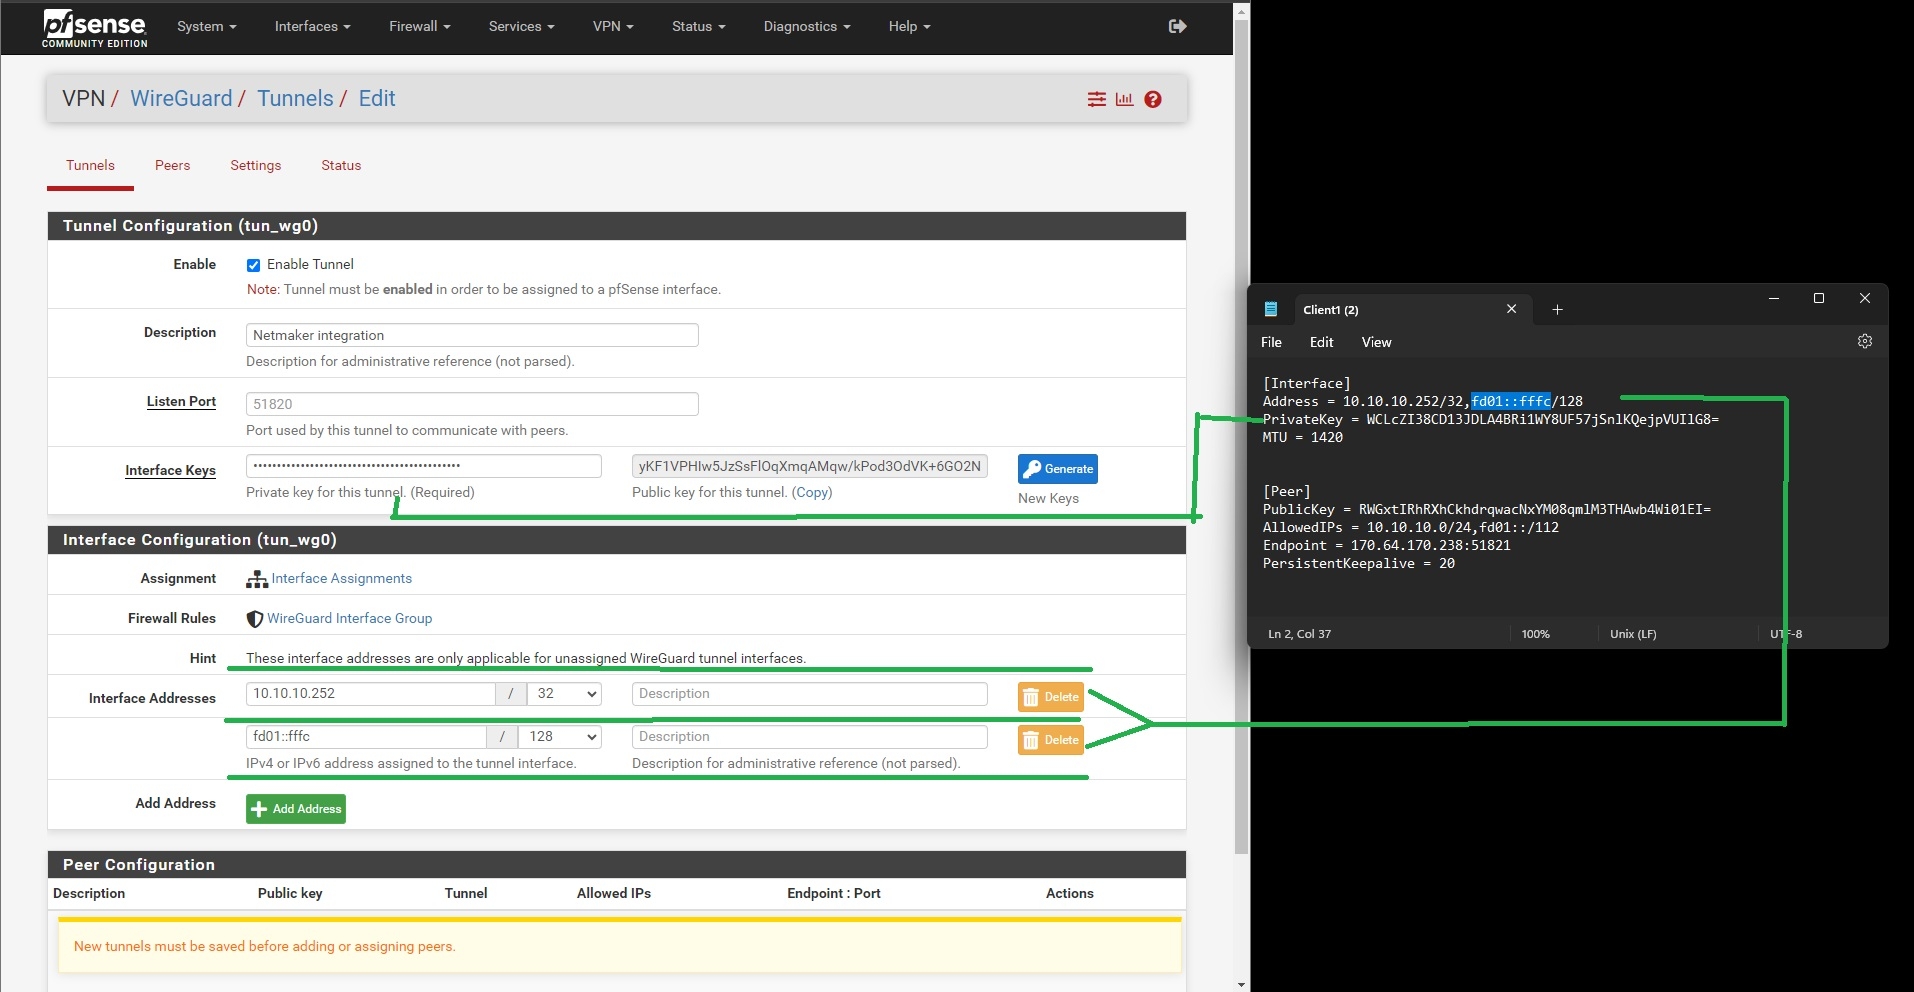1914x992 pixels.
Task: Click the green Add Address button
Action: 296,809
